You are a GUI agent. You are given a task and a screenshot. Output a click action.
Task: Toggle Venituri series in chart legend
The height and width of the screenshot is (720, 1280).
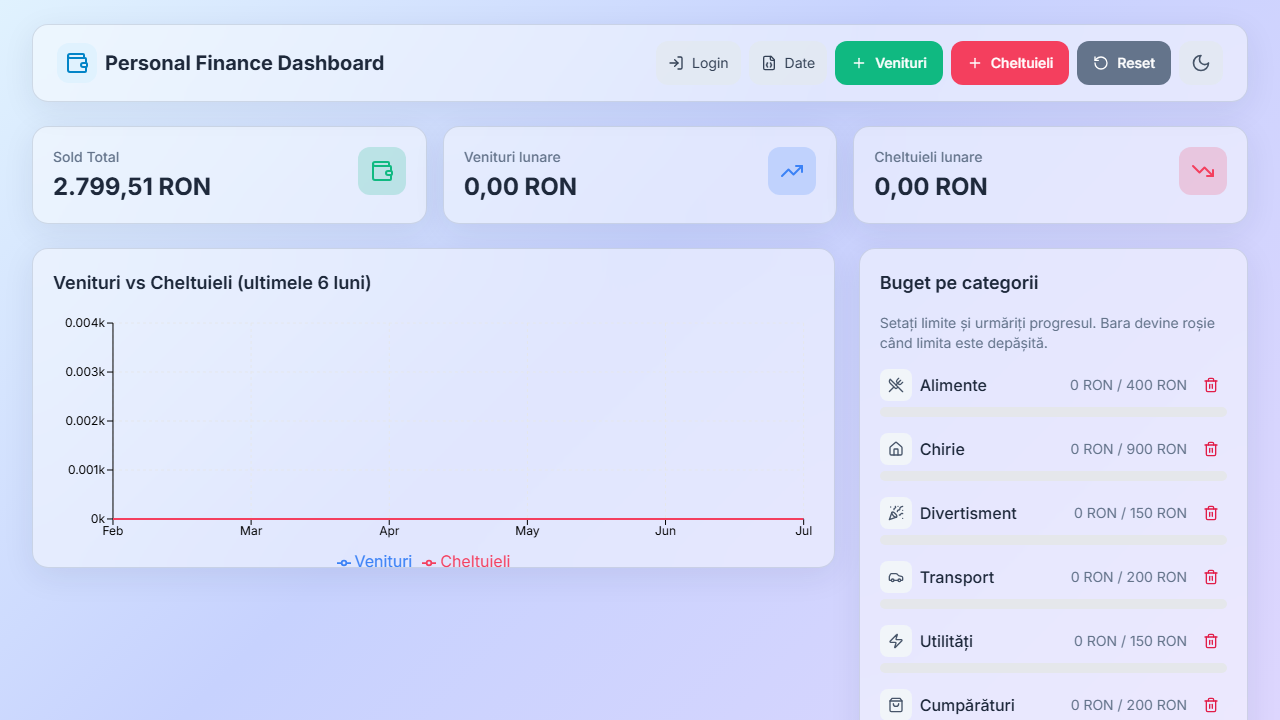tap(375, 562)
